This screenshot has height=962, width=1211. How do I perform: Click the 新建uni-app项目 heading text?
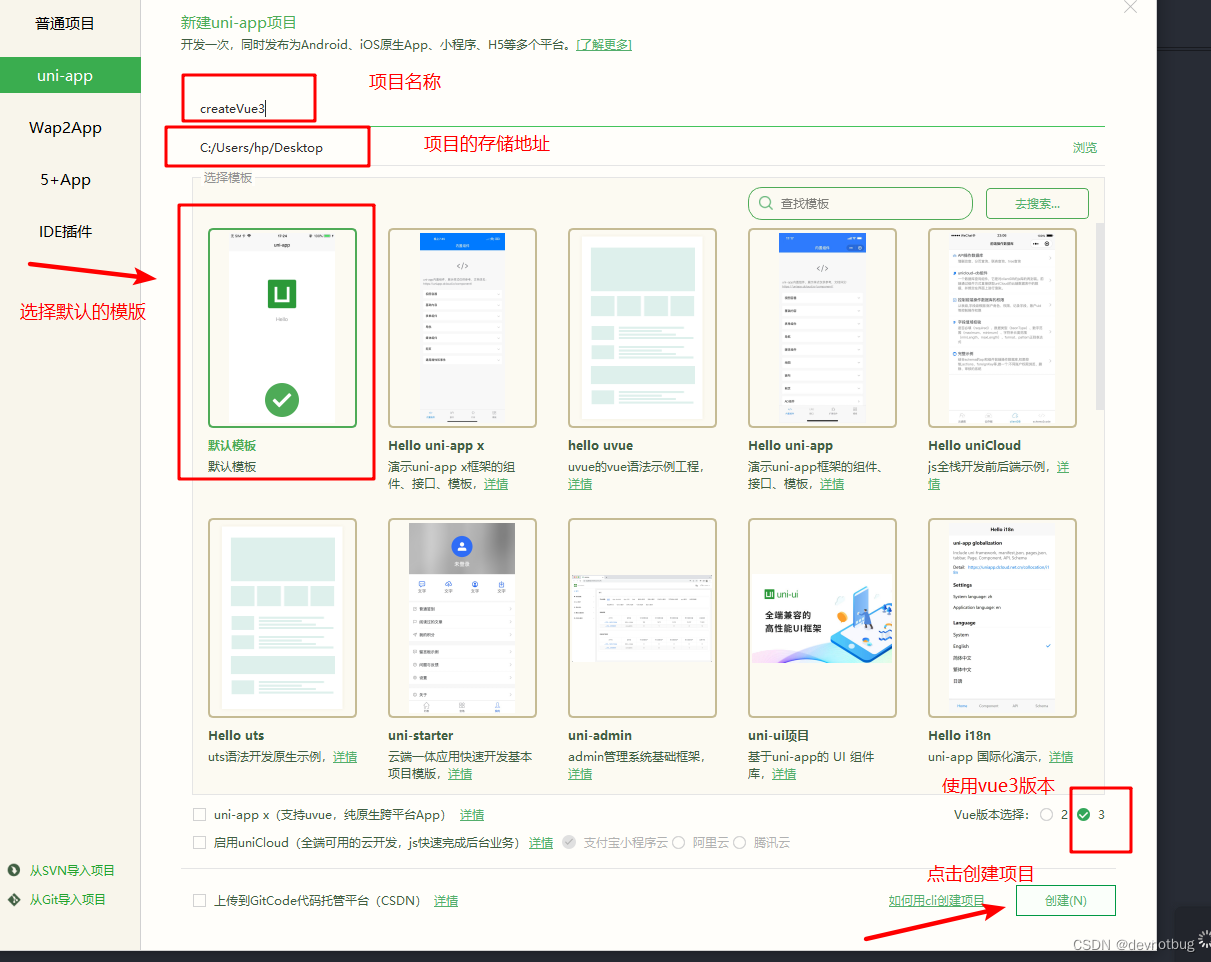(239, 22)
